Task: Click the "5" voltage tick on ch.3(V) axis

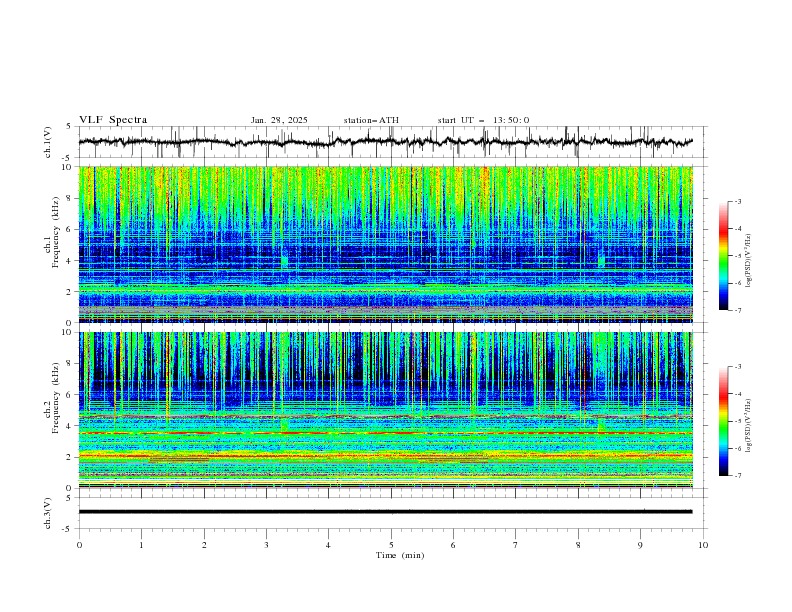Action: point(69,497)
